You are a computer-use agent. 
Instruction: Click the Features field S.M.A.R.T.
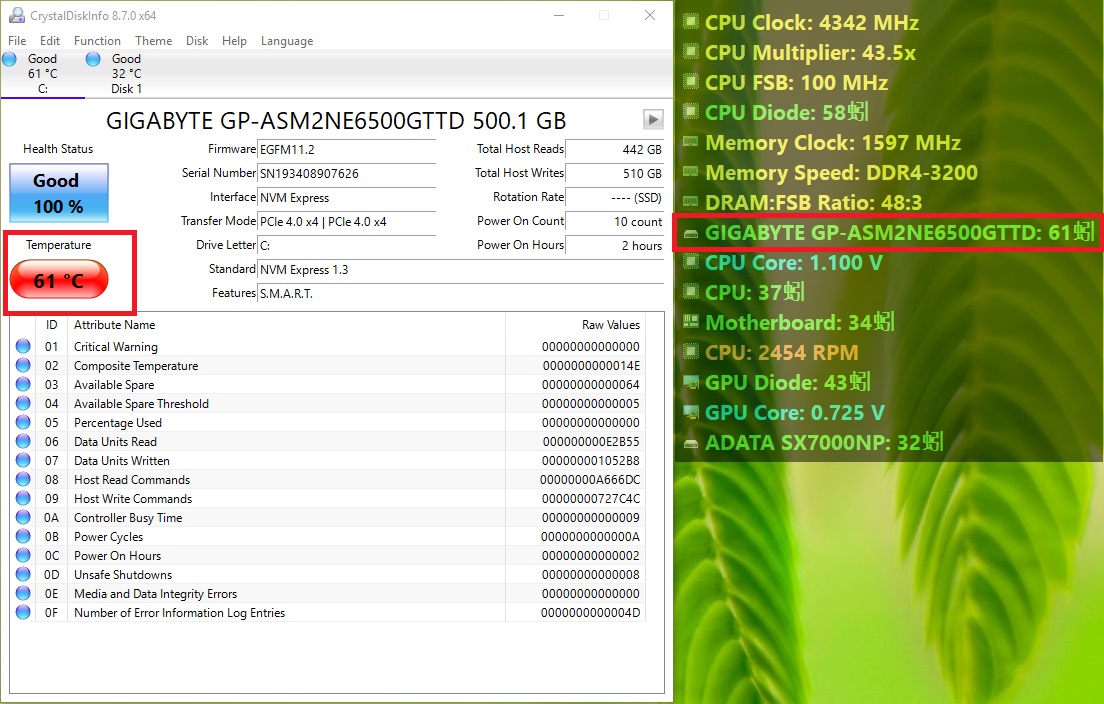click(x=461, y=294)
